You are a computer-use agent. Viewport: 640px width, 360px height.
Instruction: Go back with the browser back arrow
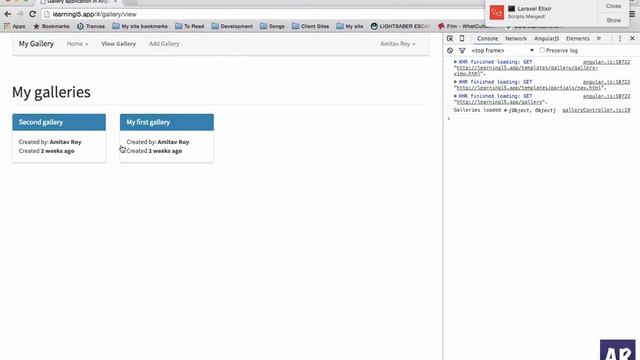tap(7, 14)
